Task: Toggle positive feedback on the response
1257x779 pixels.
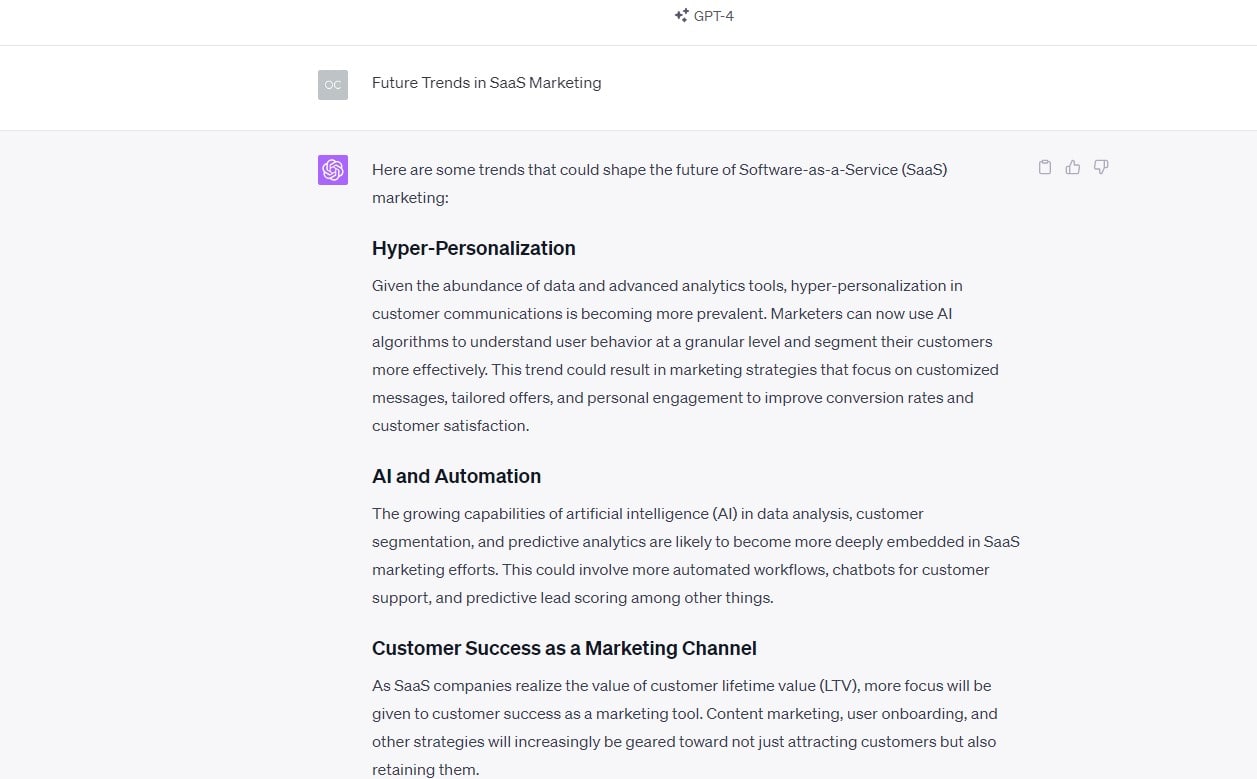Action: pos(1072,167)
